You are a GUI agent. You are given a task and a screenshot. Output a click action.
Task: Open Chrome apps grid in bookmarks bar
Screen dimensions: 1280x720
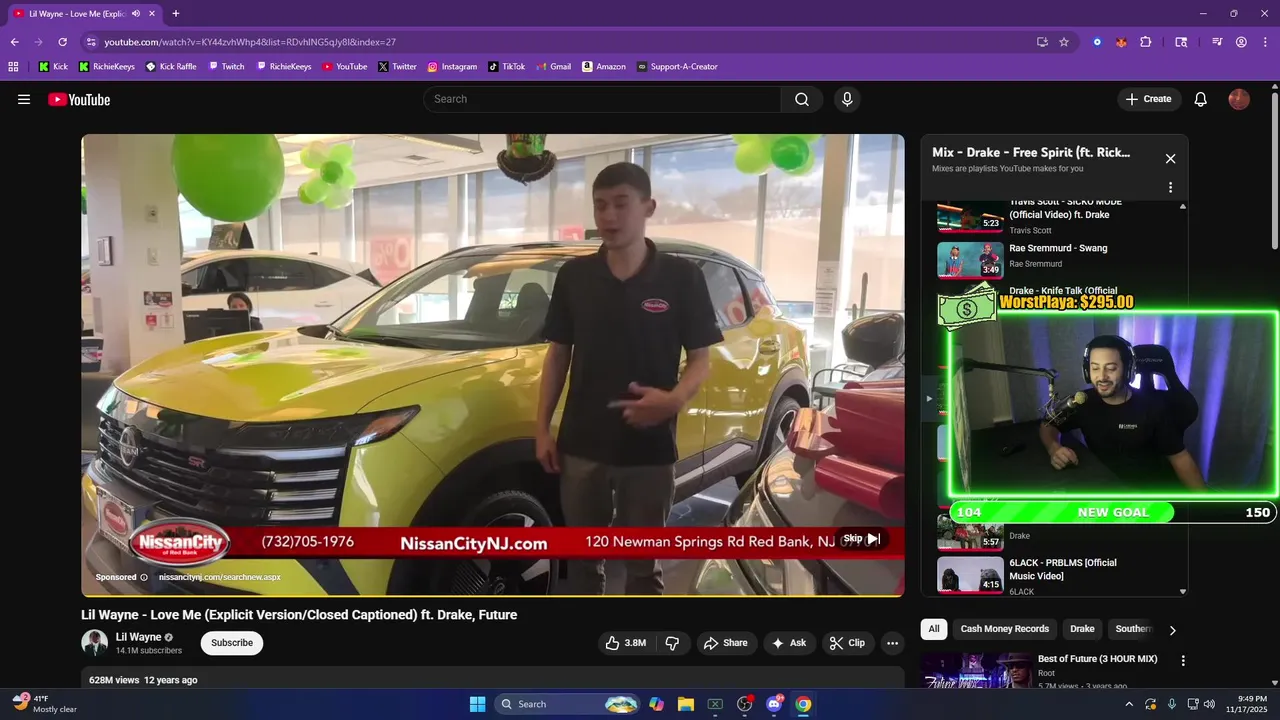[x=13, y=67]
